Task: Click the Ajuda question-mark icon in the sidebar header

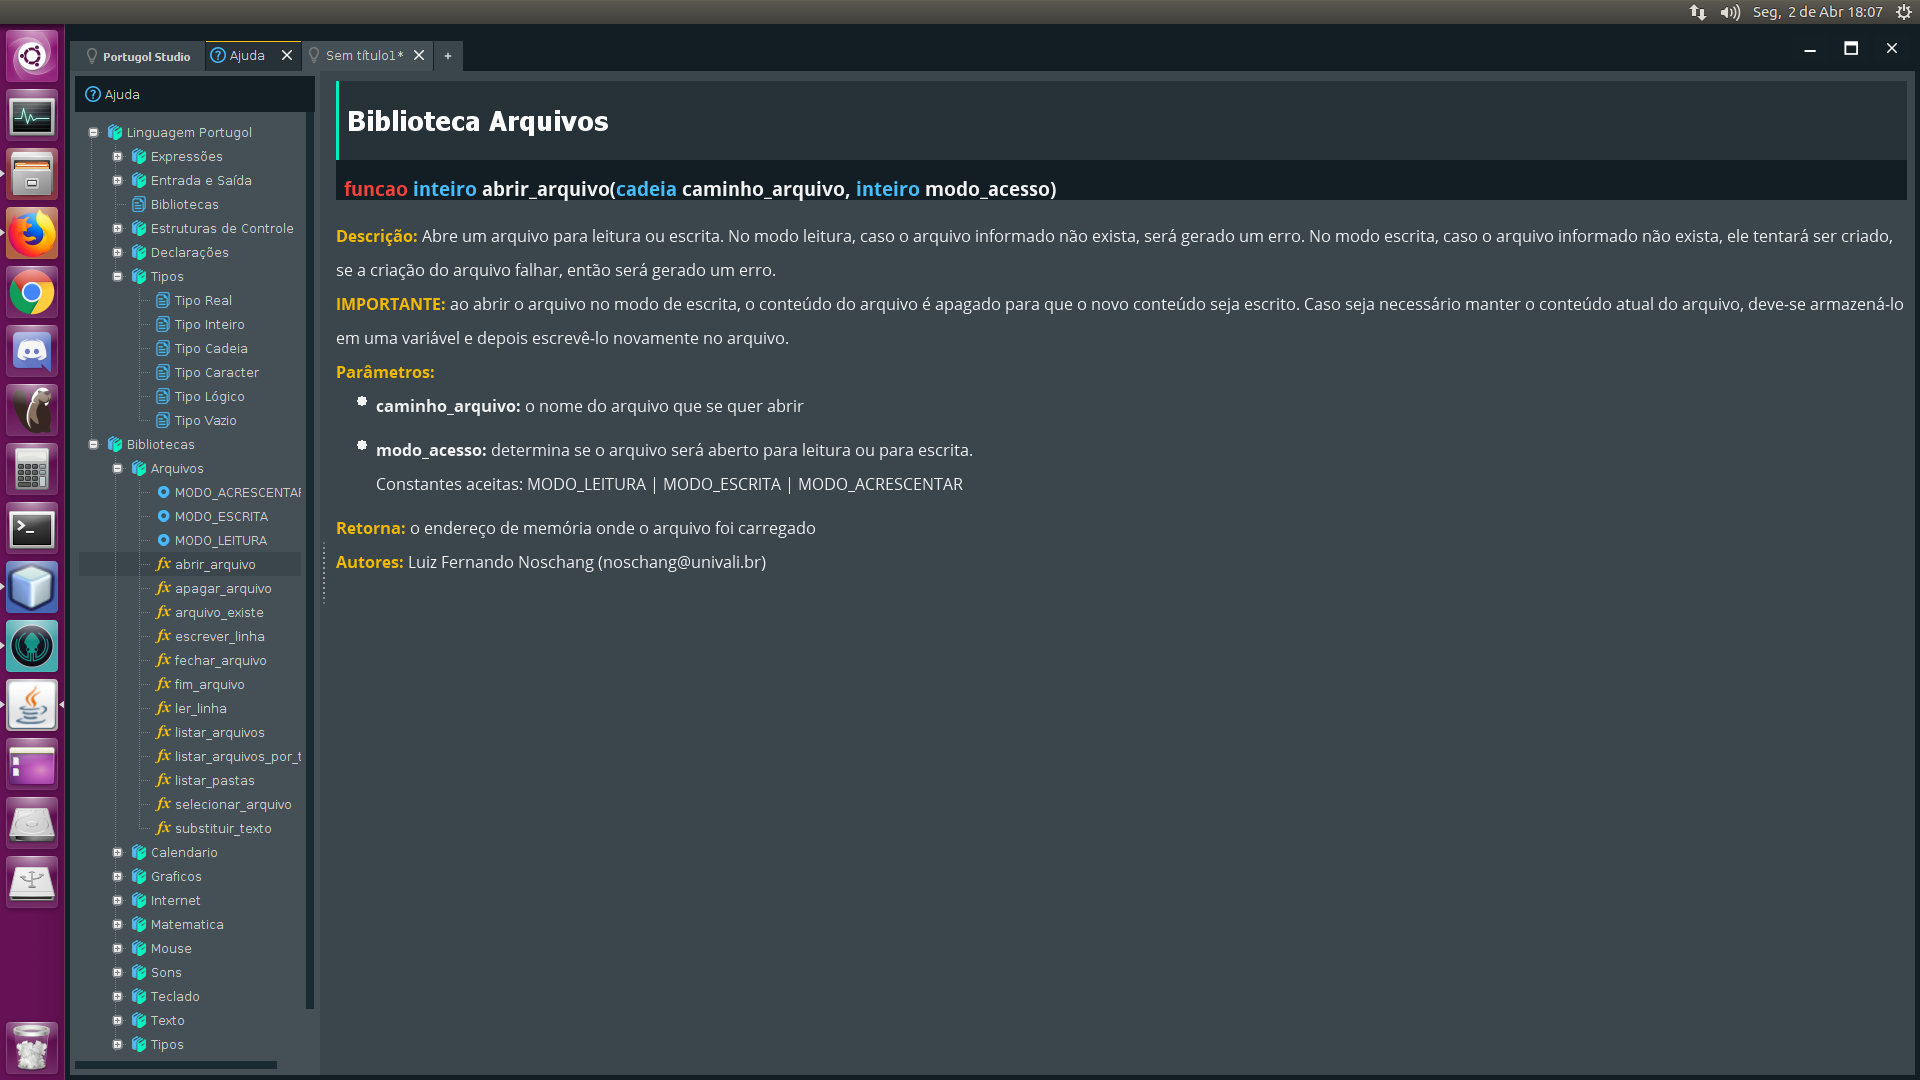Action: tap(91, 94)
